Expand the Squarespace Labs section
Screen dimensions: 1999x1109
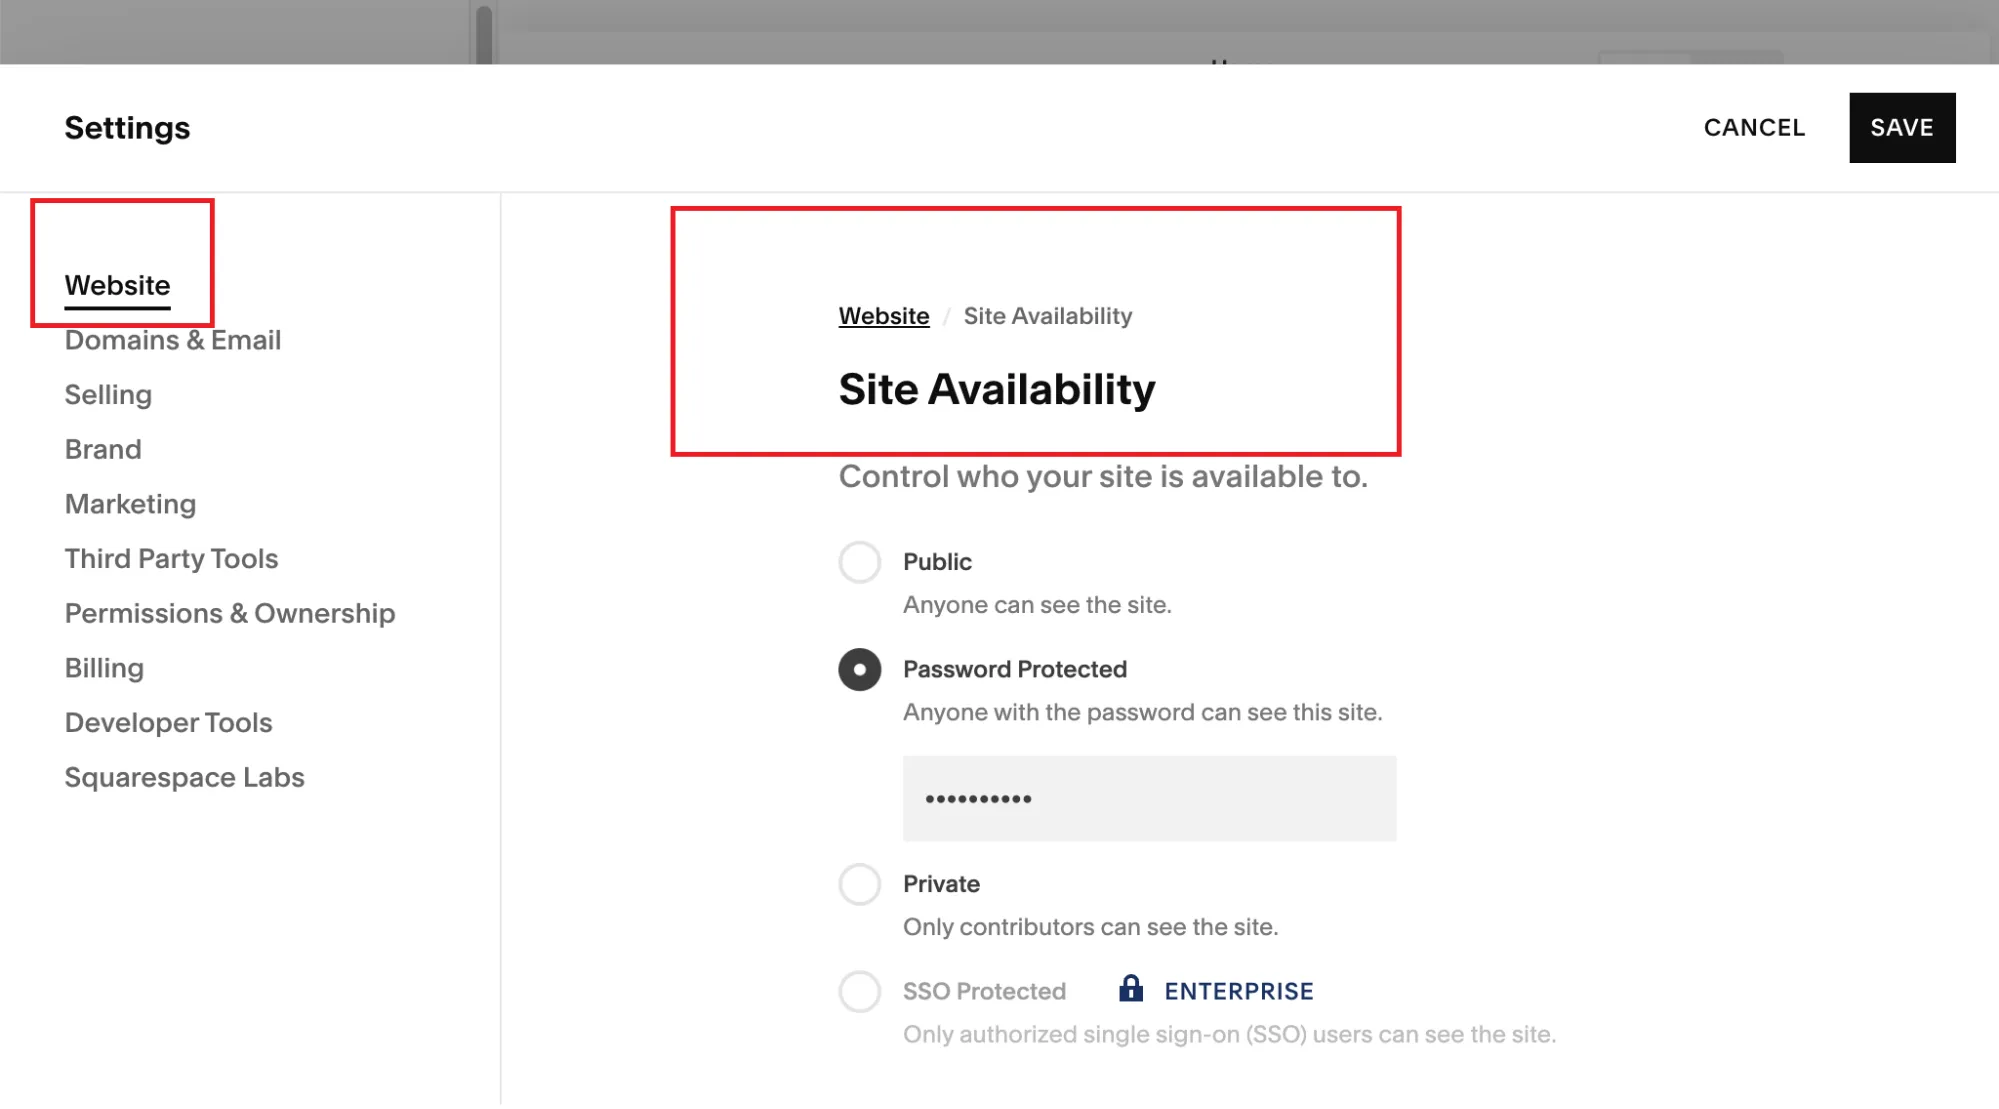[184, 776]
